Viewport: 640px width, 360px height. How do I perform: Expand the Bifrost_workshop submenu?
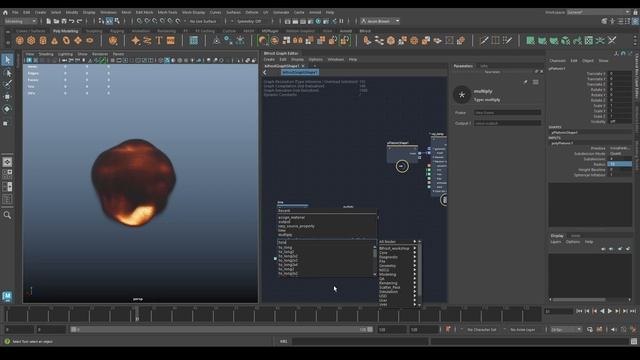398,248
